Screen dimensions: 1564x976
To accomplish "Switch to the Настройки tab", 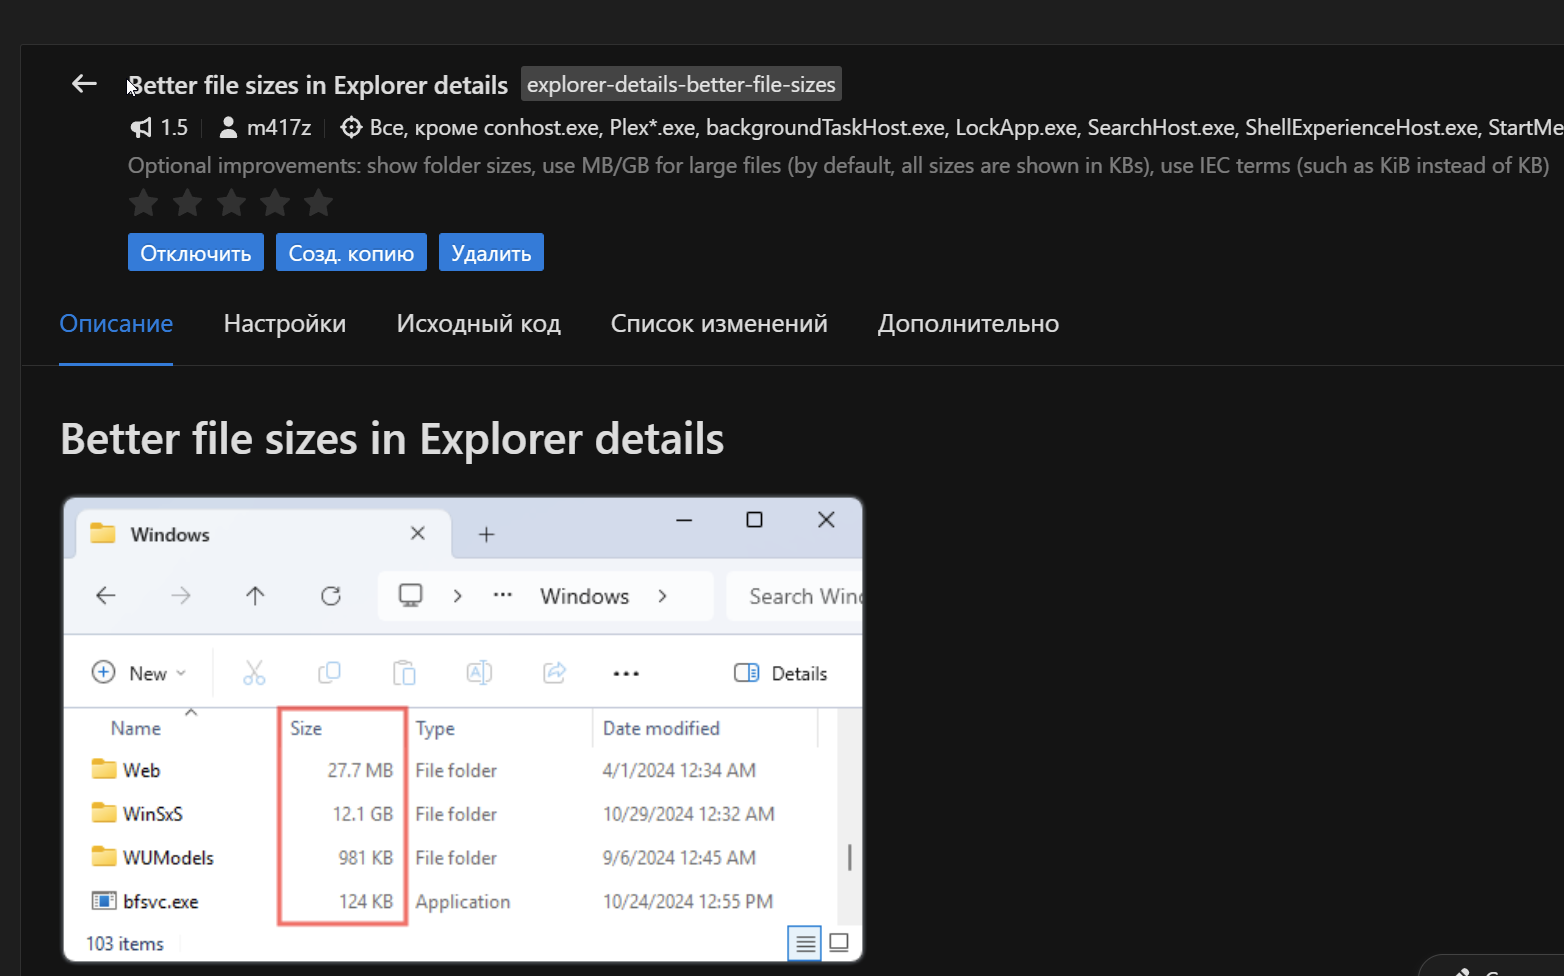I will [x=285, y=324].
